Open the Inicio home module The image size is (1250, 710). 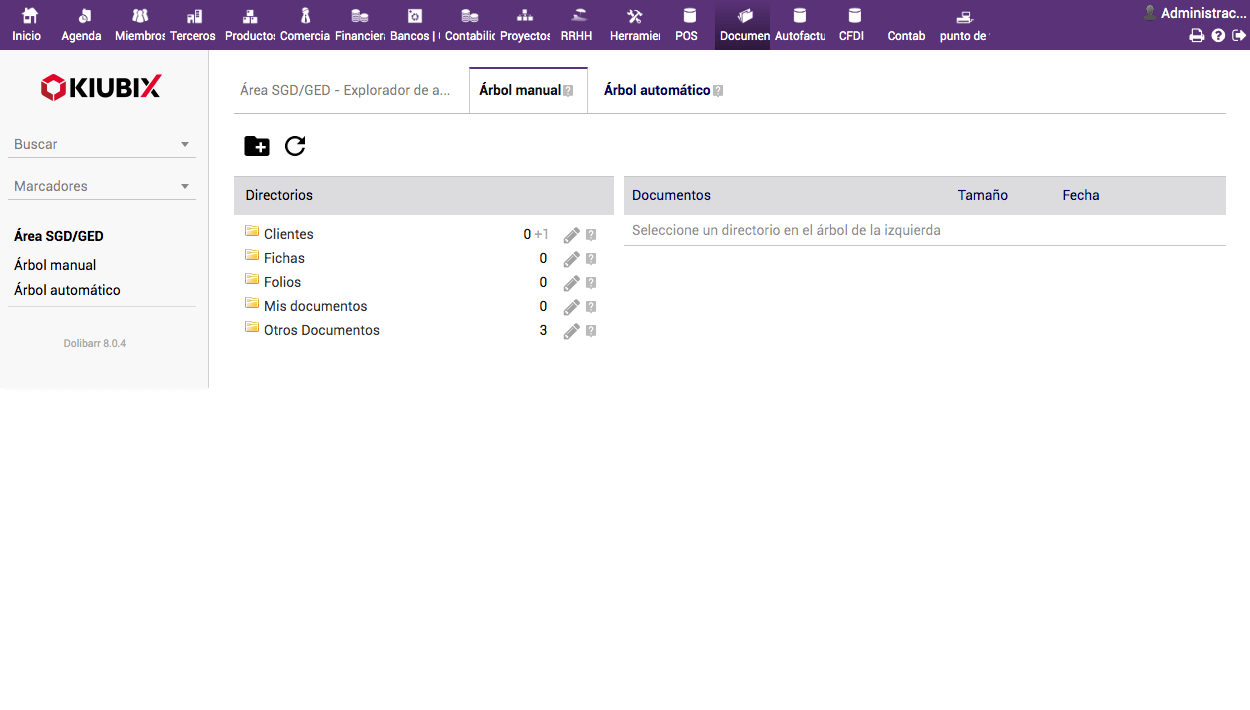pyautogui.click(x=27, y=25)
